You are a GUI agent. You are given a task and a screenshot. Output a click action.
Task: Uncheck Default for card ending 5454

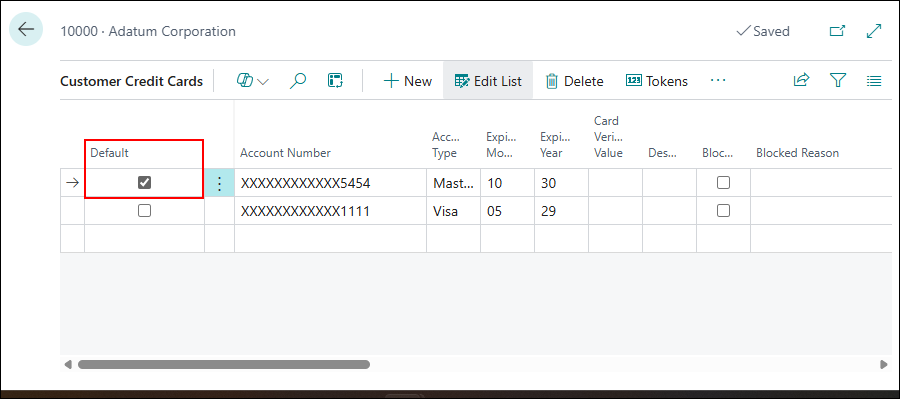click(x=145, y=183)
